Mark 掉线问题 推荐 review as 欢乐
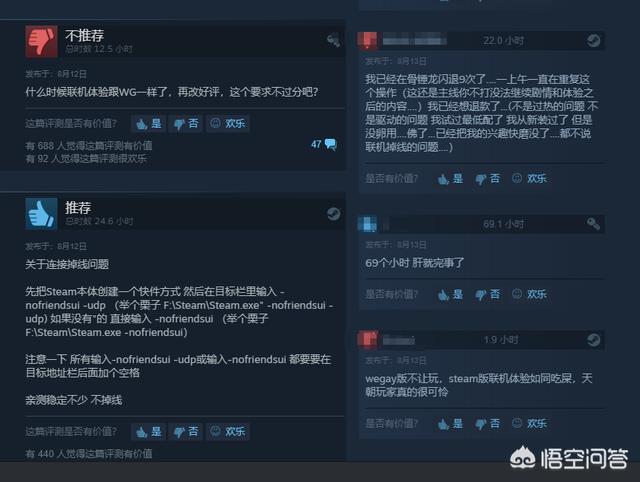The height and width of the screenshot is (482, 640). (228, 431)
